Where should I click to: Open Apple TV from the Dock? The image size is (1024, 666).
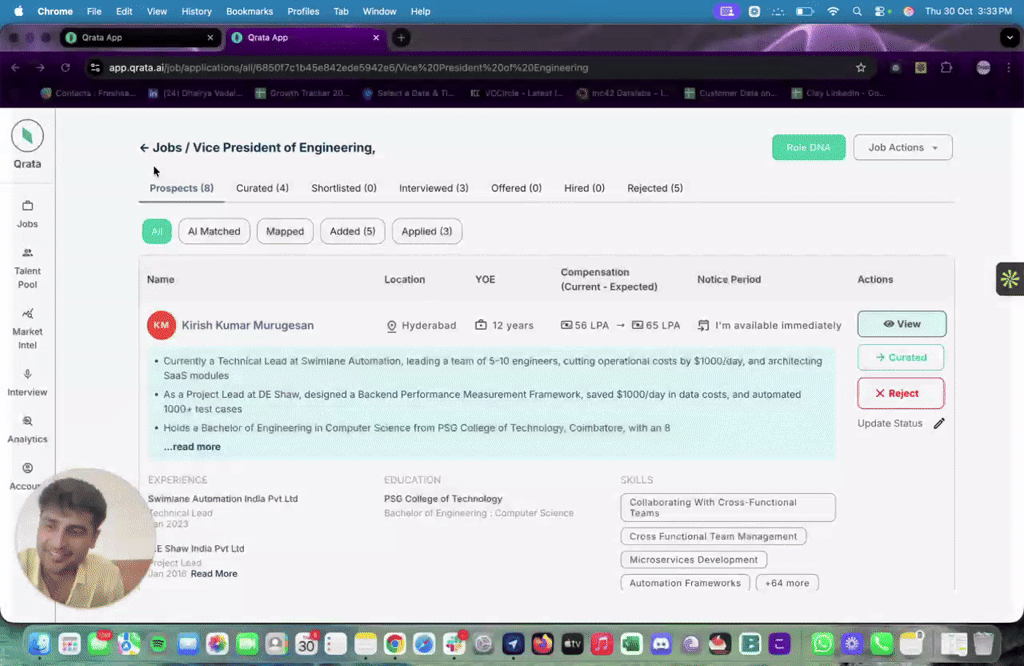point(572,644)
